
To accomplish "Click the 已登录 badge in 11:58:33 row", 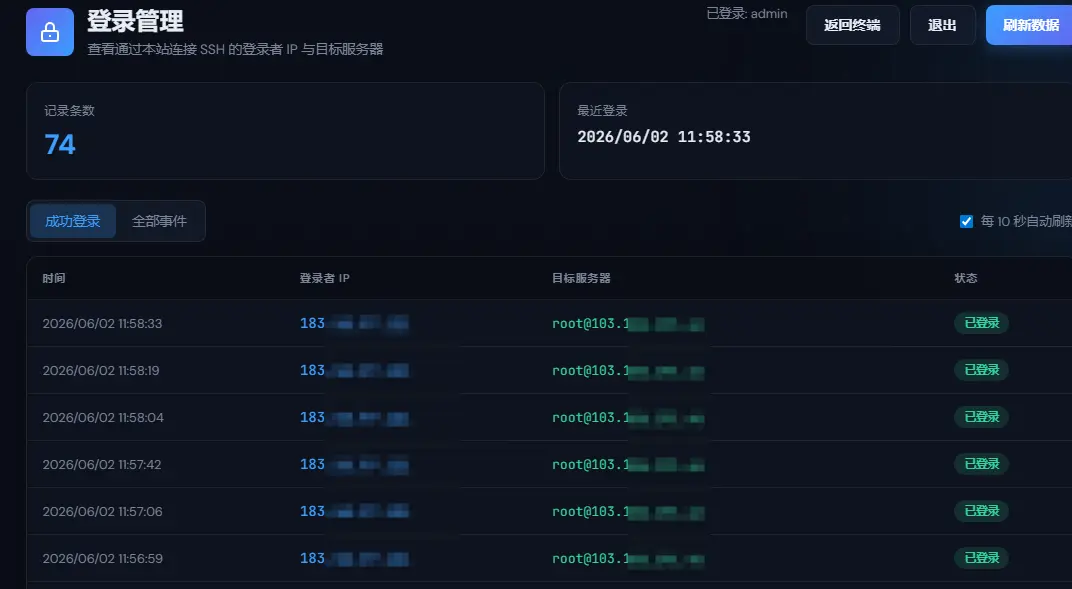I will coord(982,323).
